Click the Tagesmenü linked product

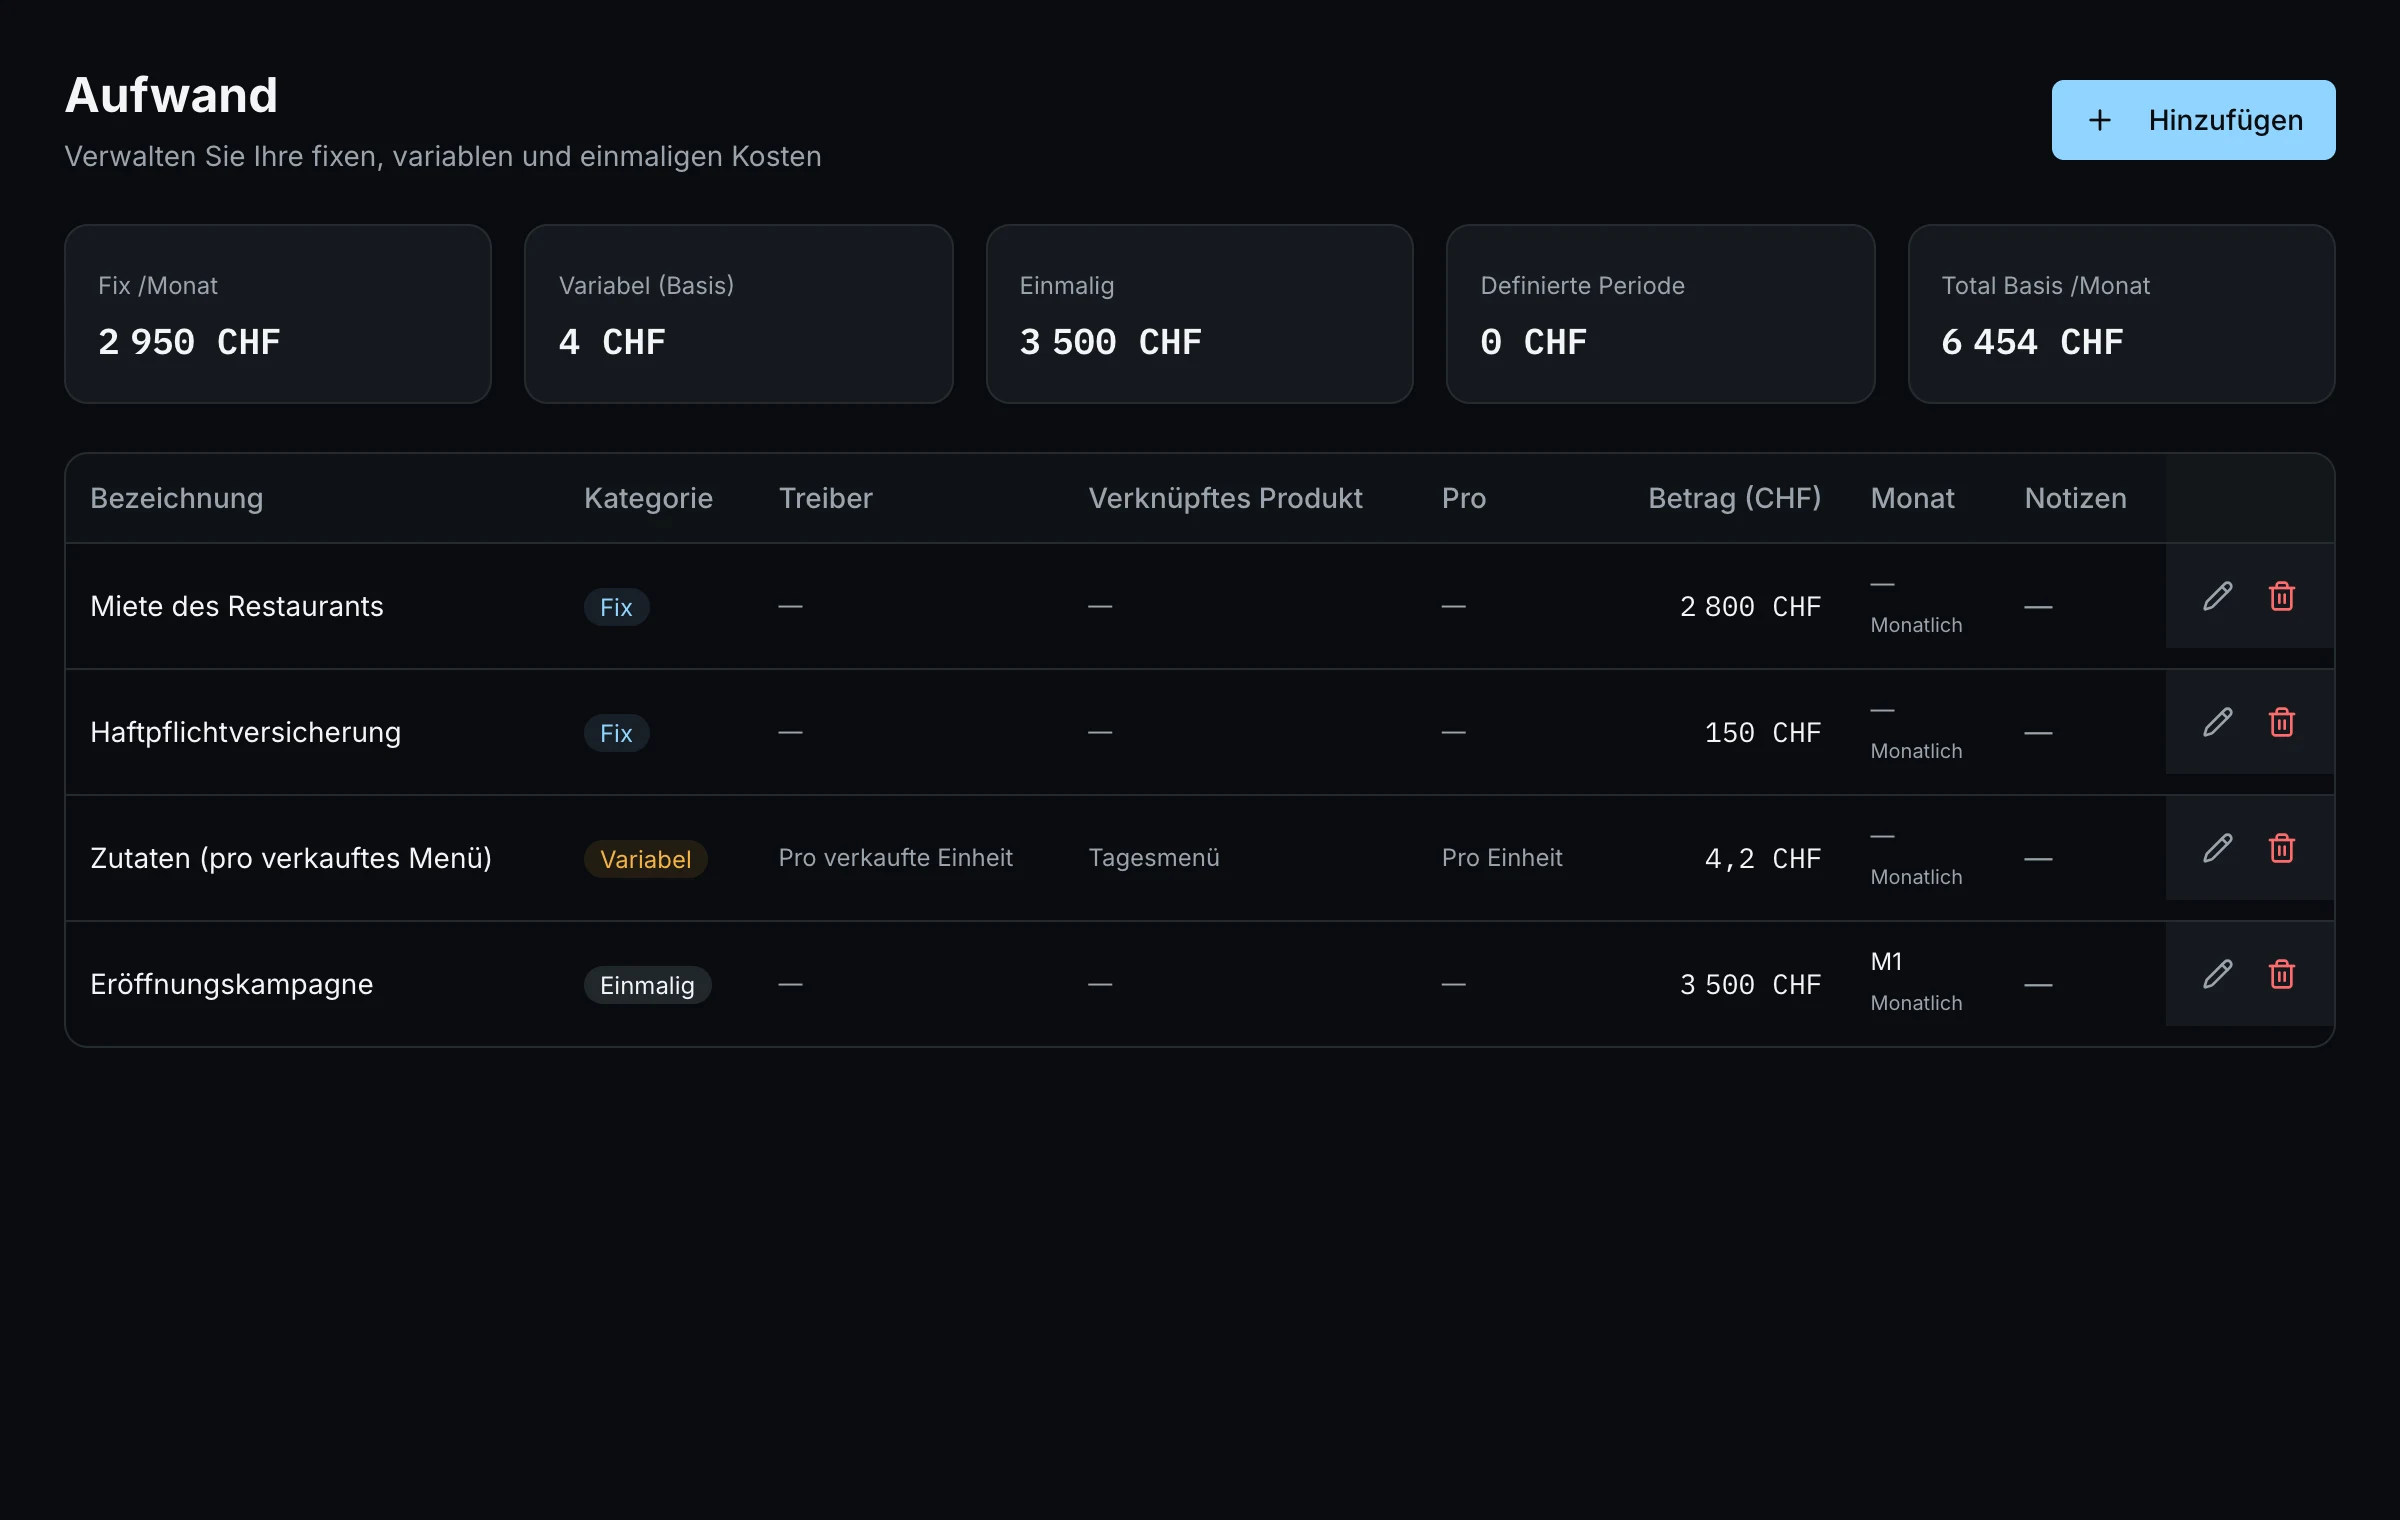coord(1153,858)
